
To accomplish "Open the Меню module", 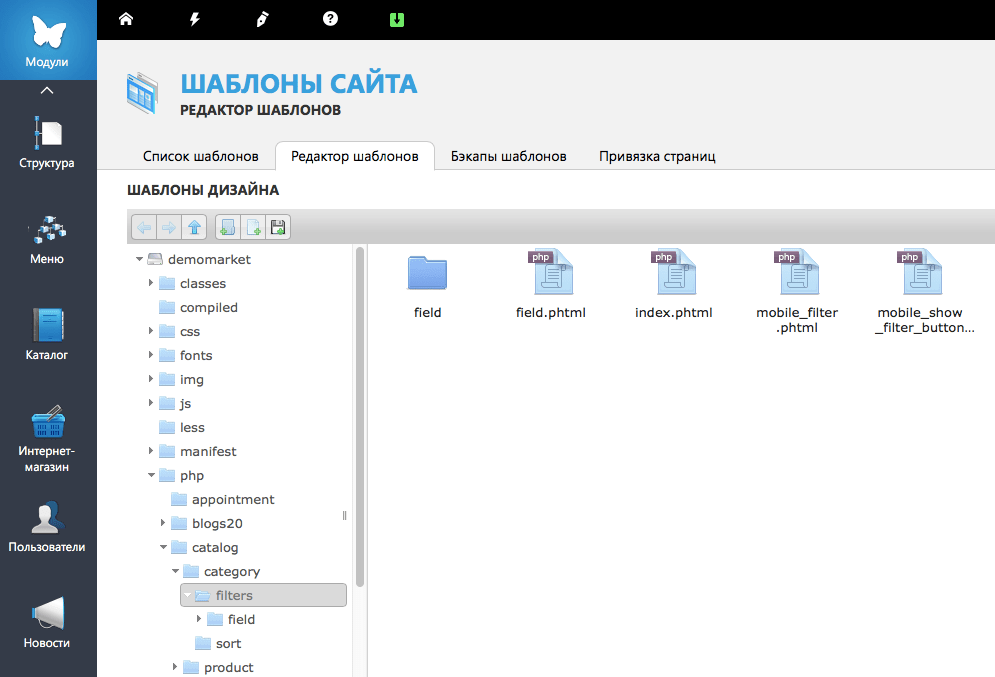I will coord(47,240).
